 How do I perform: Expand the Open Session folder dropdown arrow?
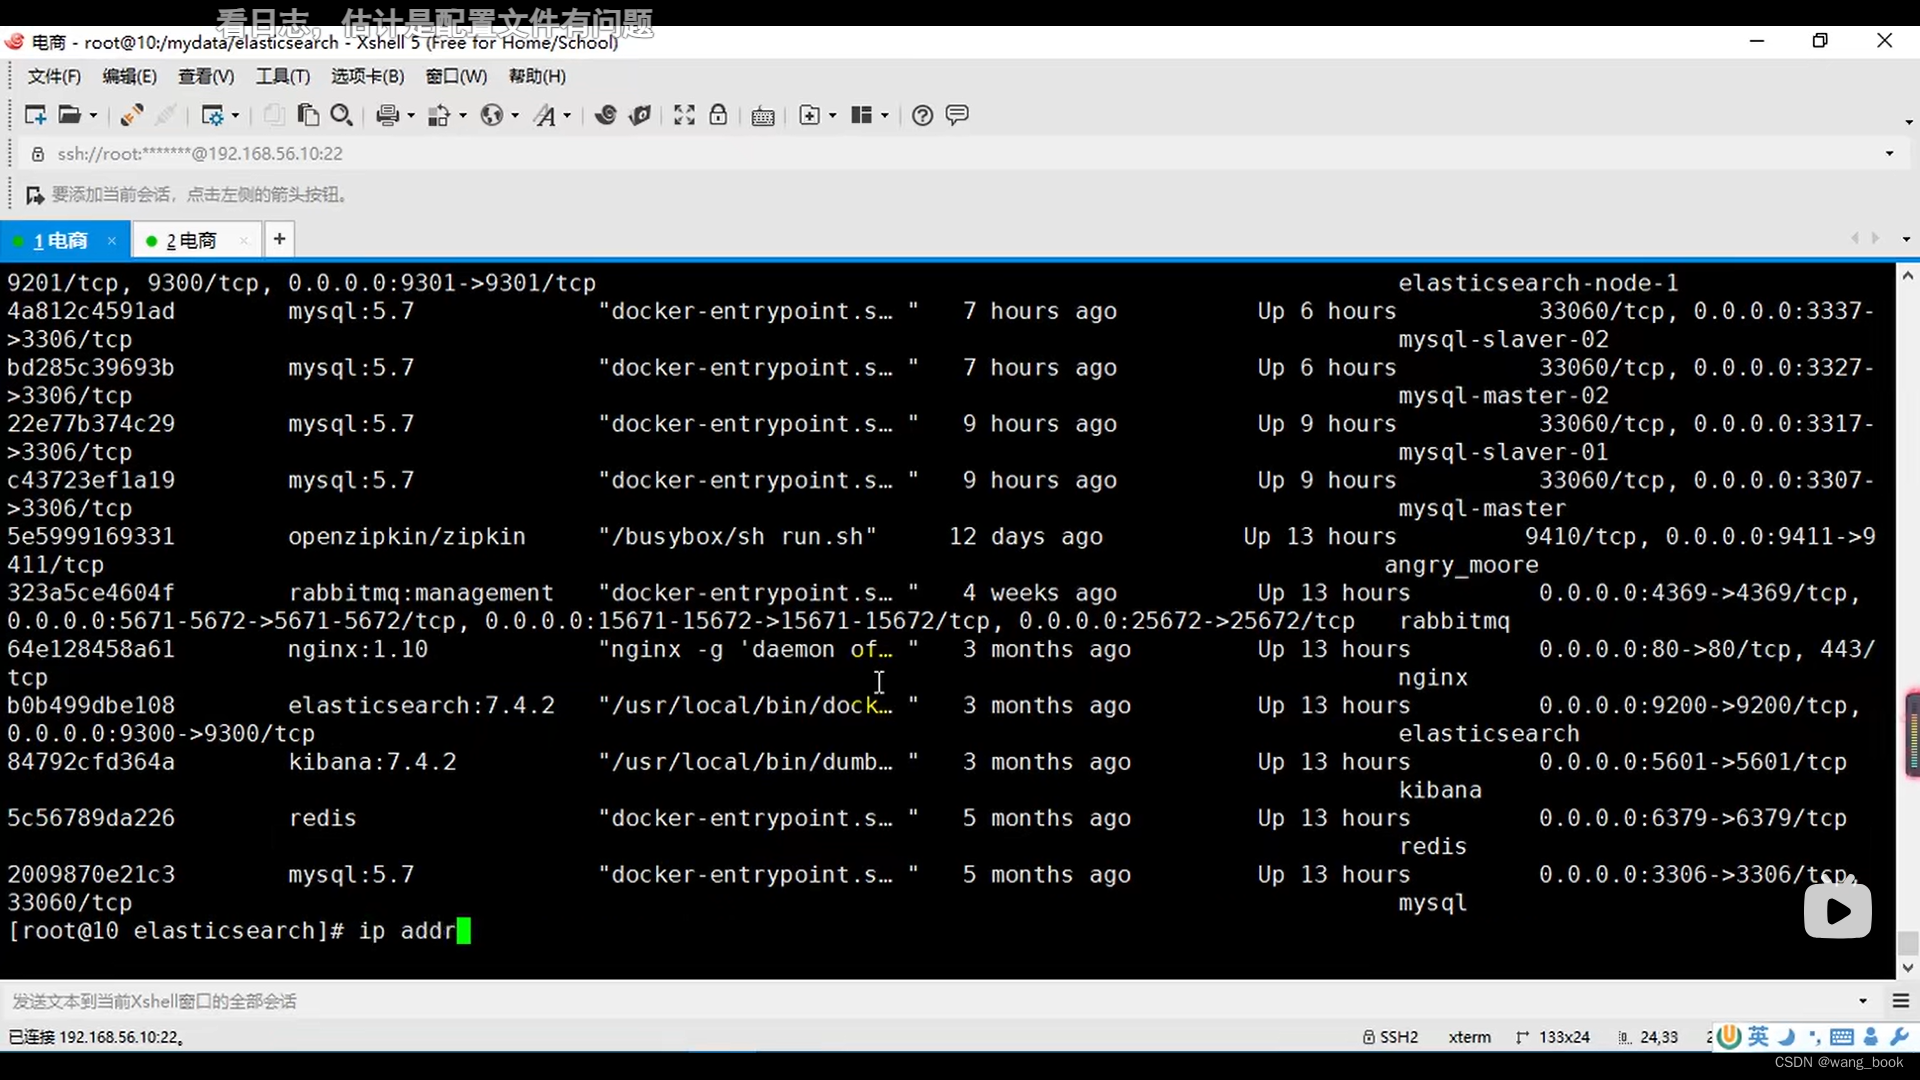(x=93, y=116)
